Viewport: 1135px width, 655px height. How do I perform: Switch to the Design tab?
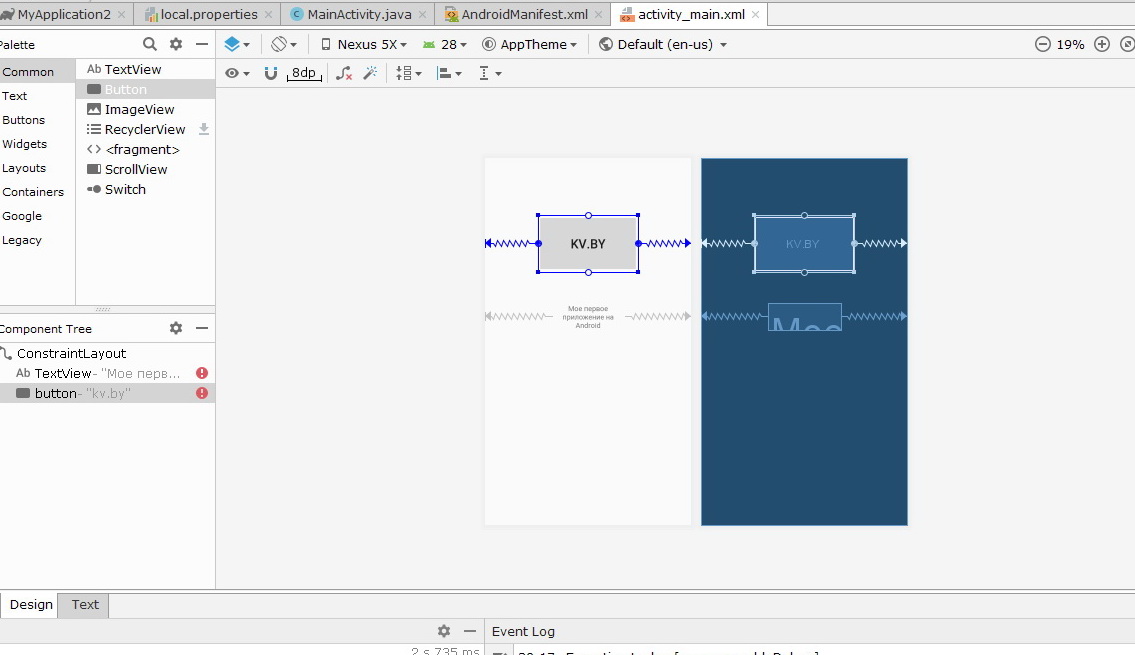point(31,604)
